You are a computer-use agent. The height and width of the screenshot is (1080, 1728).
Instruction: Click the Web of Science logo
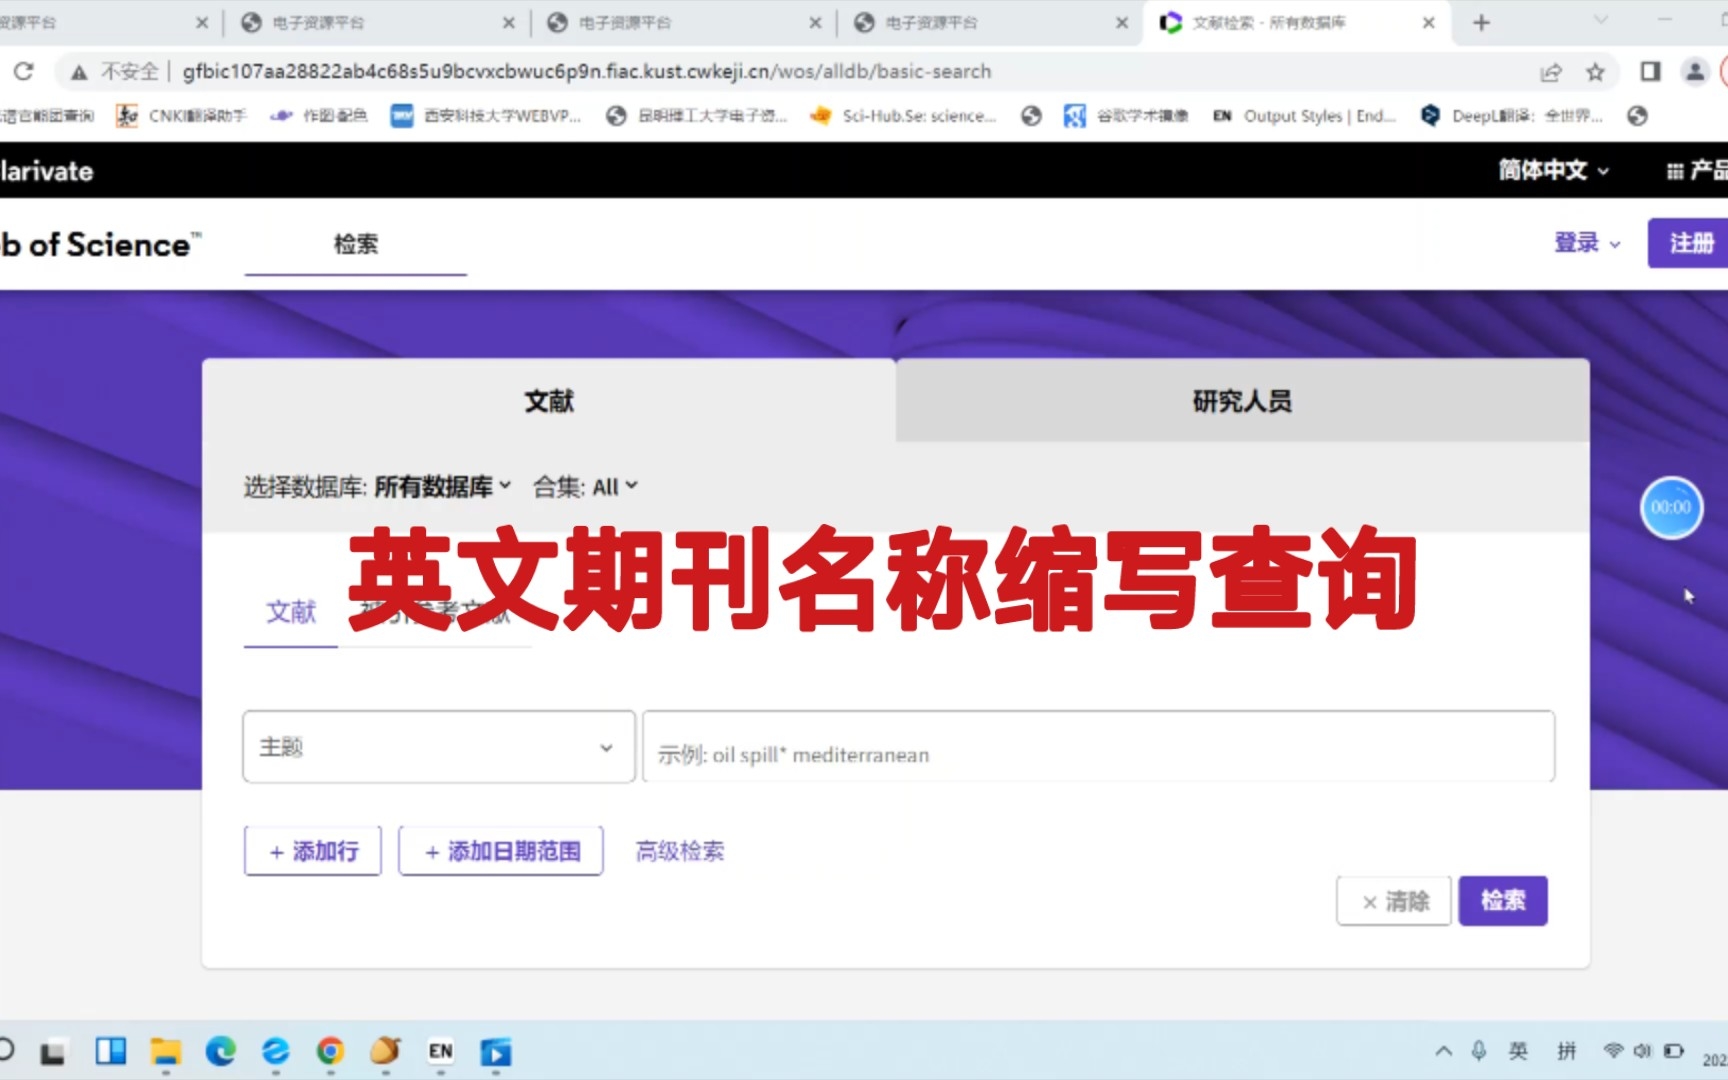[100, 244]
